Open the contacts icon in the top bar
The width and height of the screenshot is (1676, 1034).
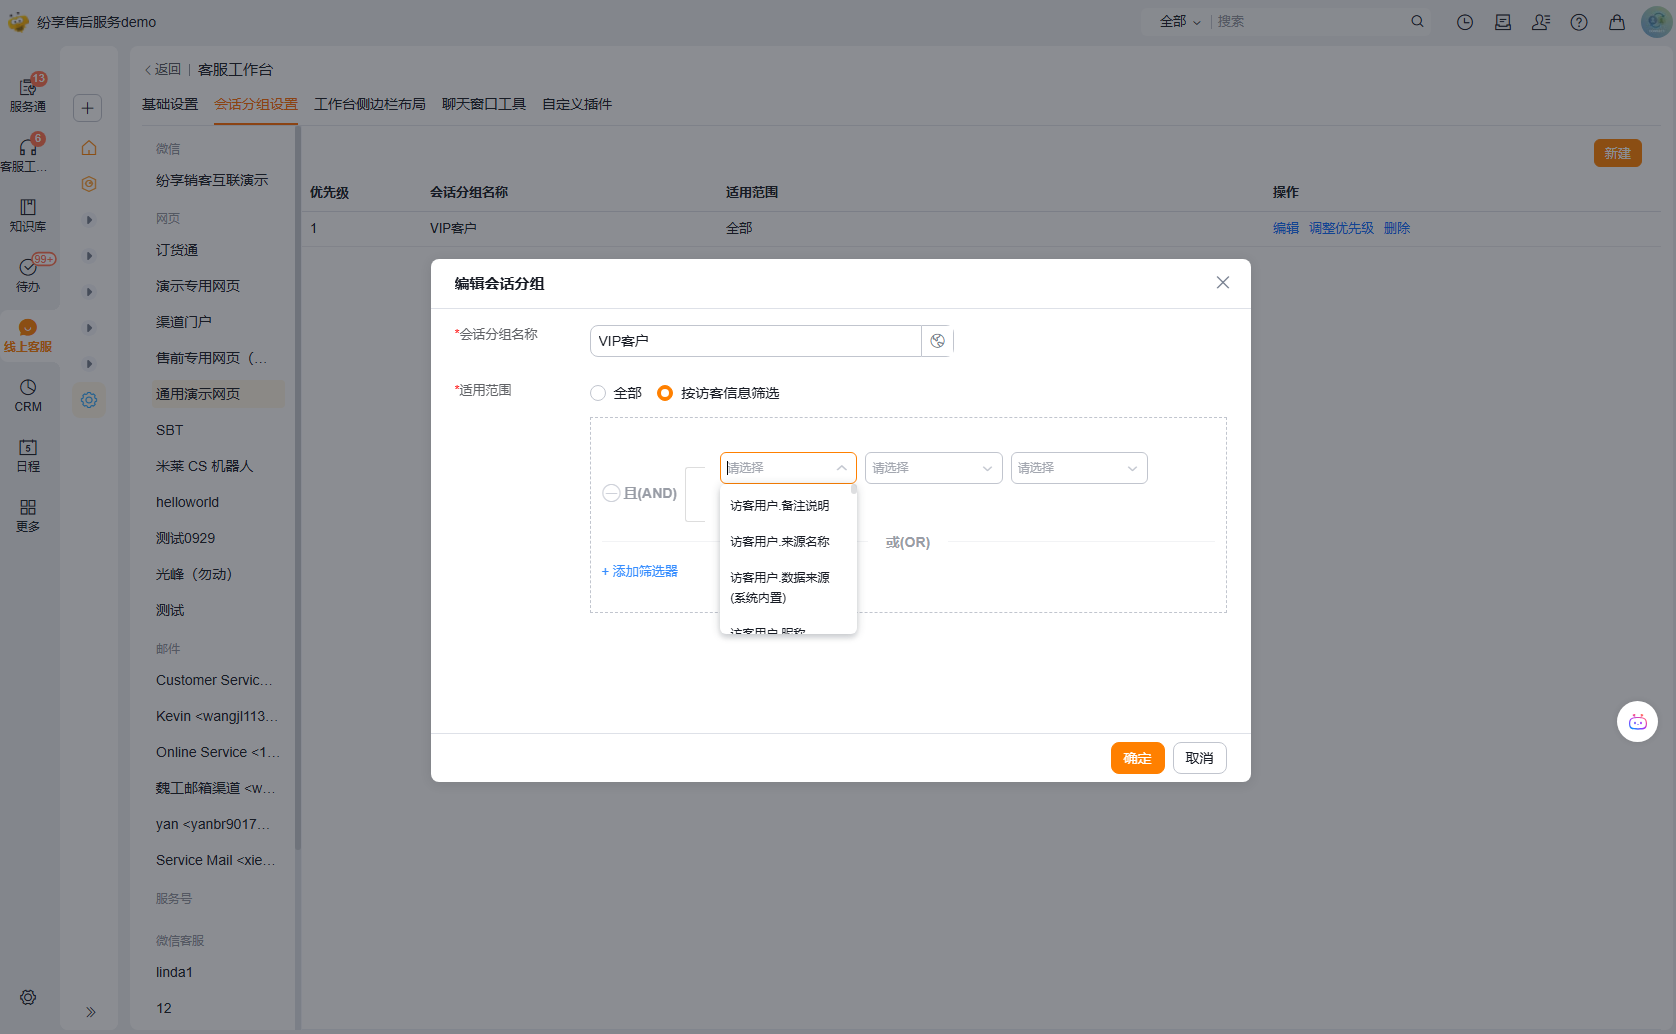tap(1541, 22)
